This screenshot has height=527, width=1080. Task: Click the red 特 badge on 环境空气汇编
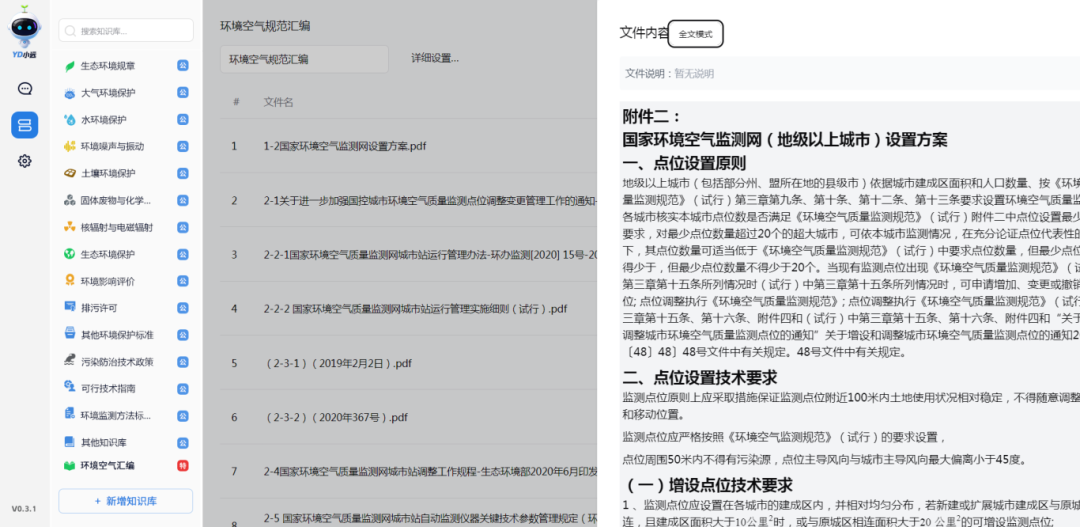tap(183, 466)
